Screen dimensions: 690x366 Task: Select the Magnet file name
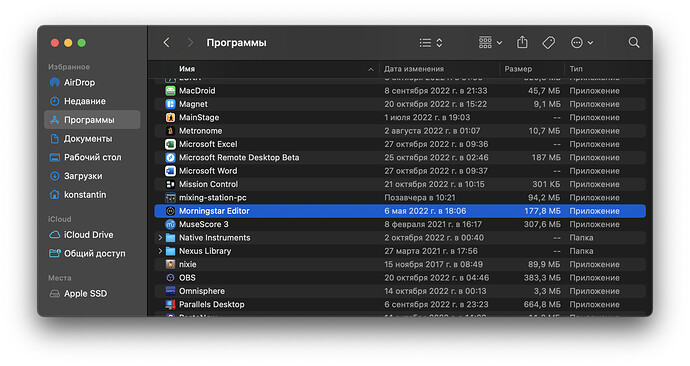click(193, 104)
